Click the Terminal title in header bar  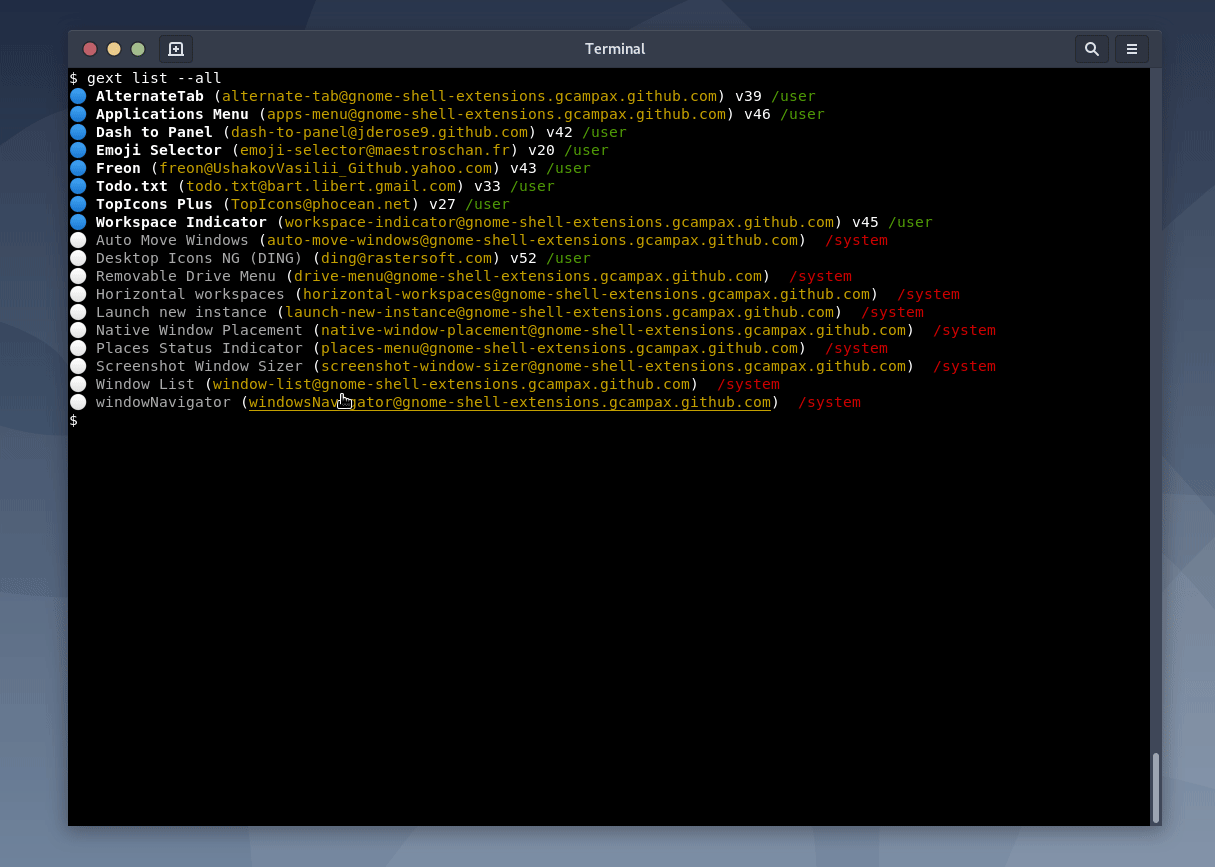click(x=615, y=49)
